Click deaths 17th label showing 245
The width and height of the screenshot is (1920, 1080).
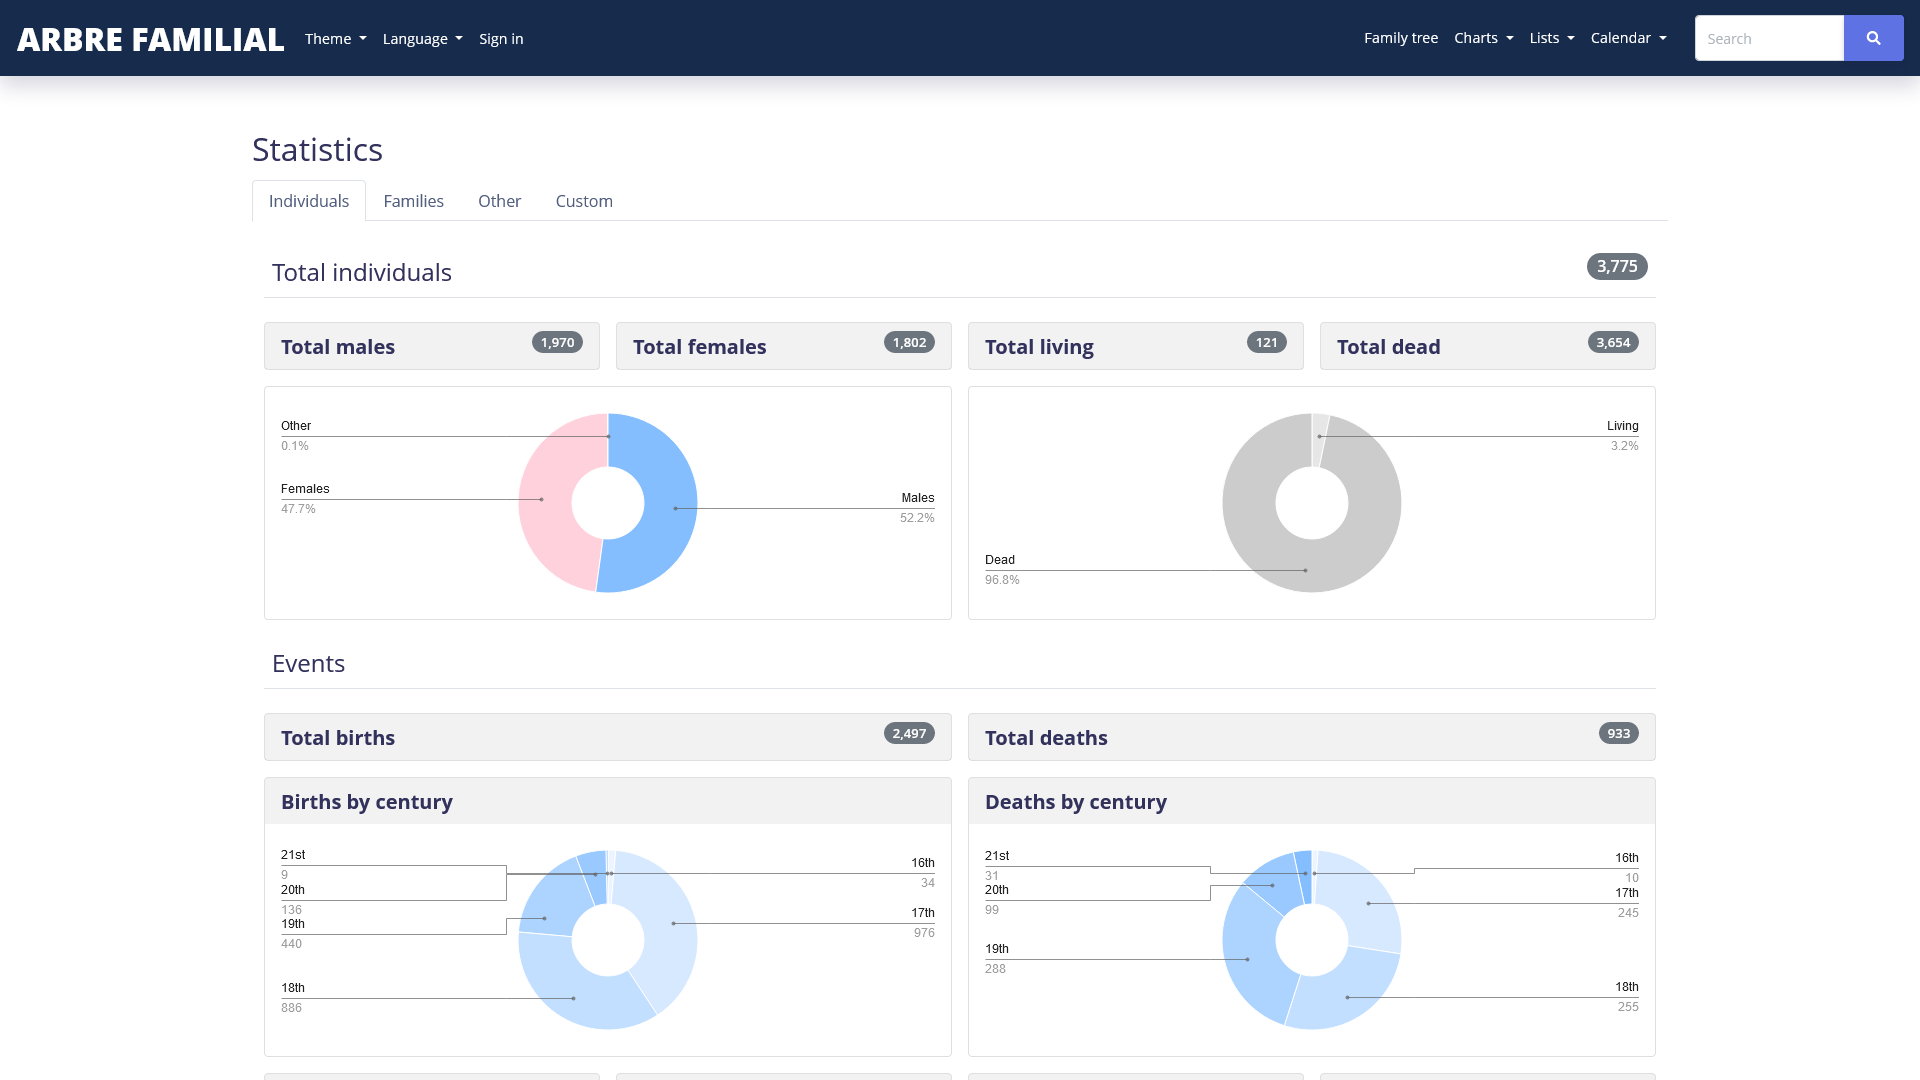tap(1627, 903)
